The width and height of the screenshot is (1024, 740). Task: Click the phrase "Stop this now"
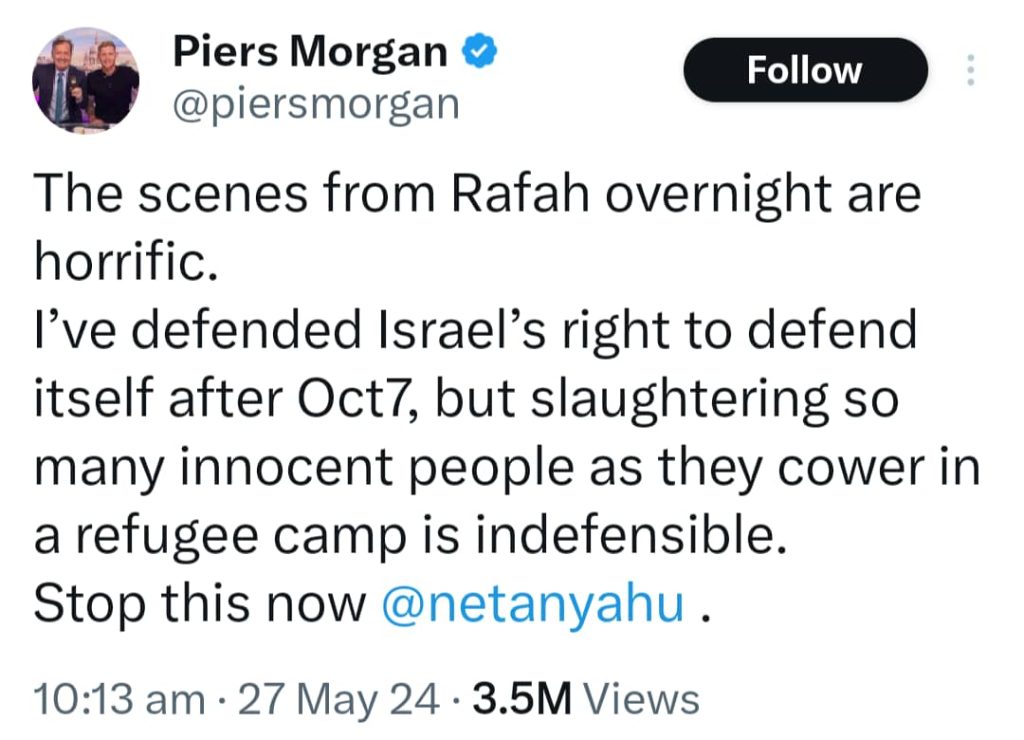click(x=198, y=604)
